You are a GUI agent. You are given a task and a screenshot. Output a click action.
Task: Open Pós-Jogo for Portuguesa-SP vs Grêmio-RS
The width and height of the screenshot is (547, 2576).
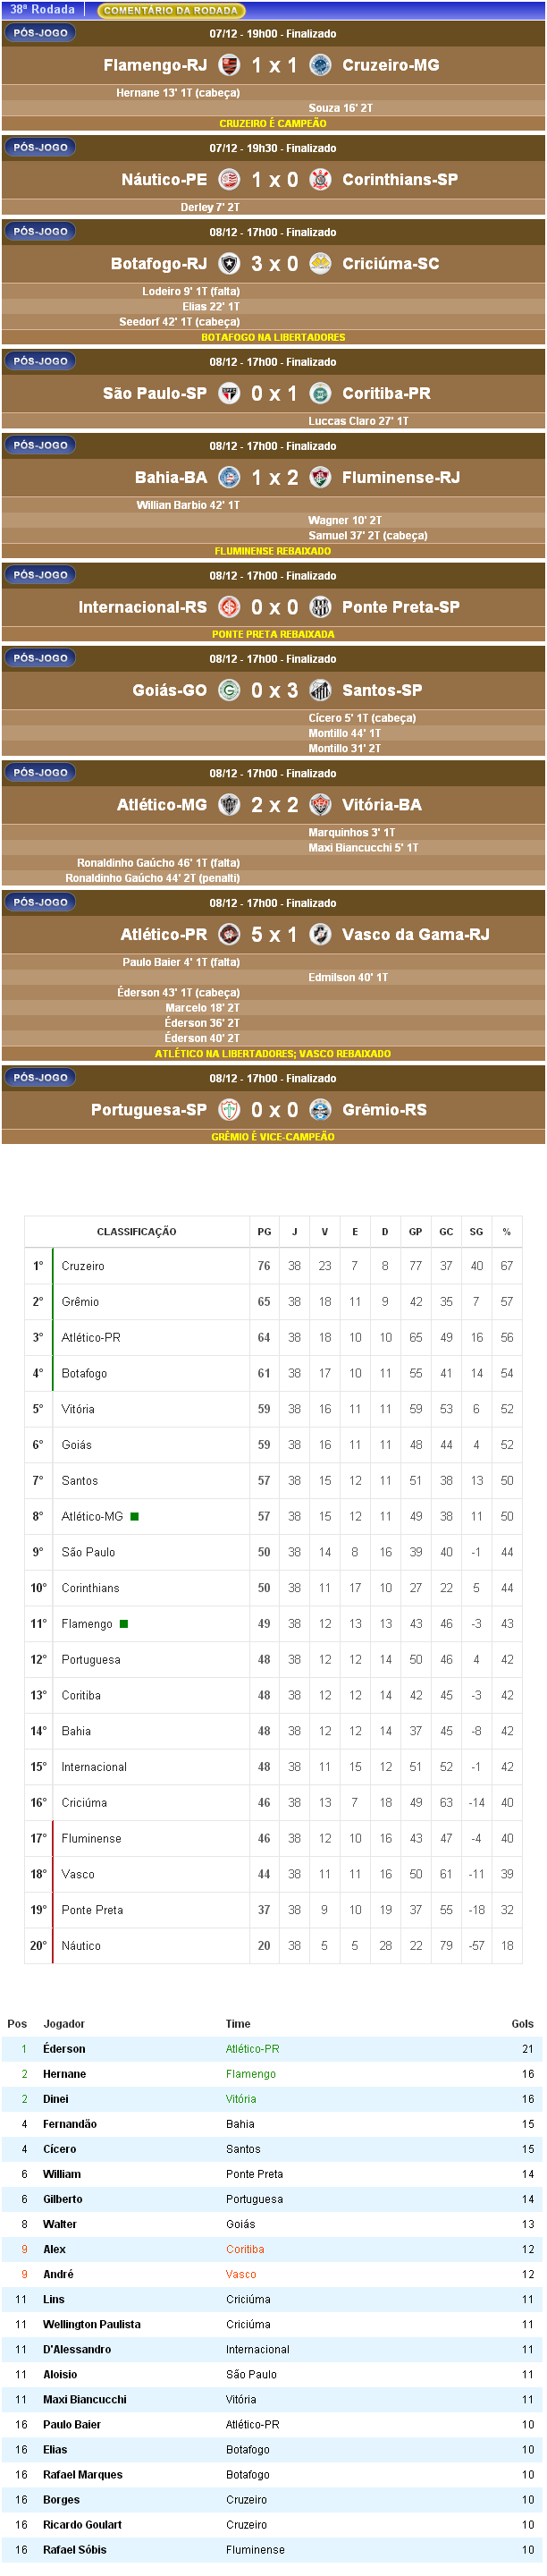point(40,1078)
